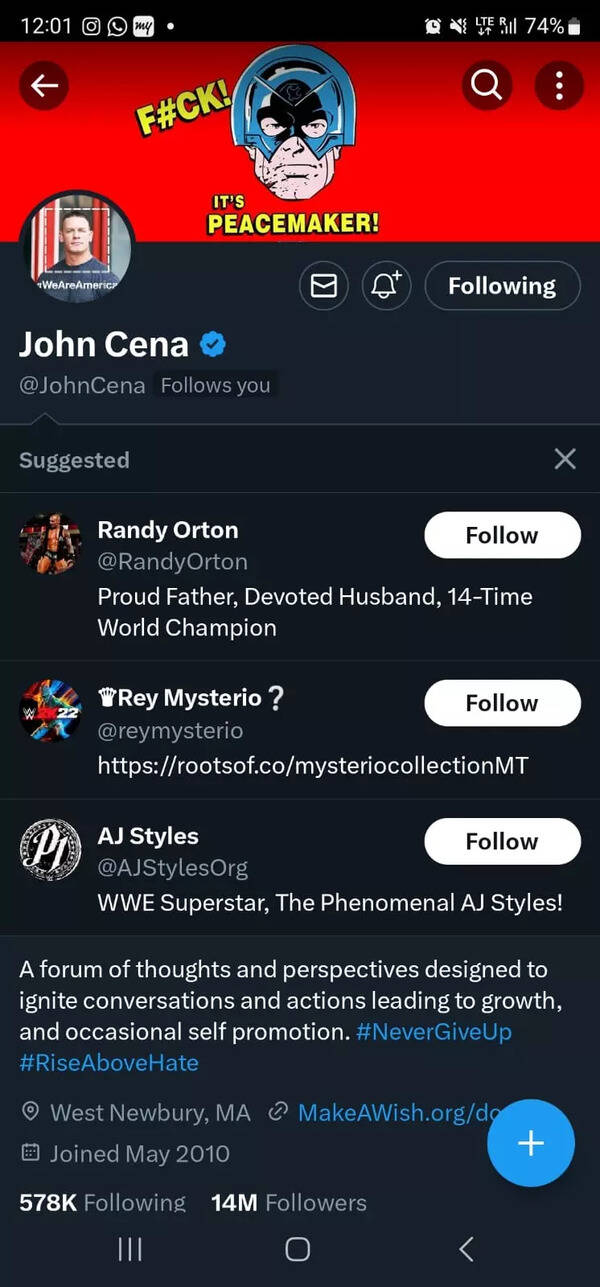Open Android recent apps button
This screenshot has height=1287, width=600.
coord(130,1249)
